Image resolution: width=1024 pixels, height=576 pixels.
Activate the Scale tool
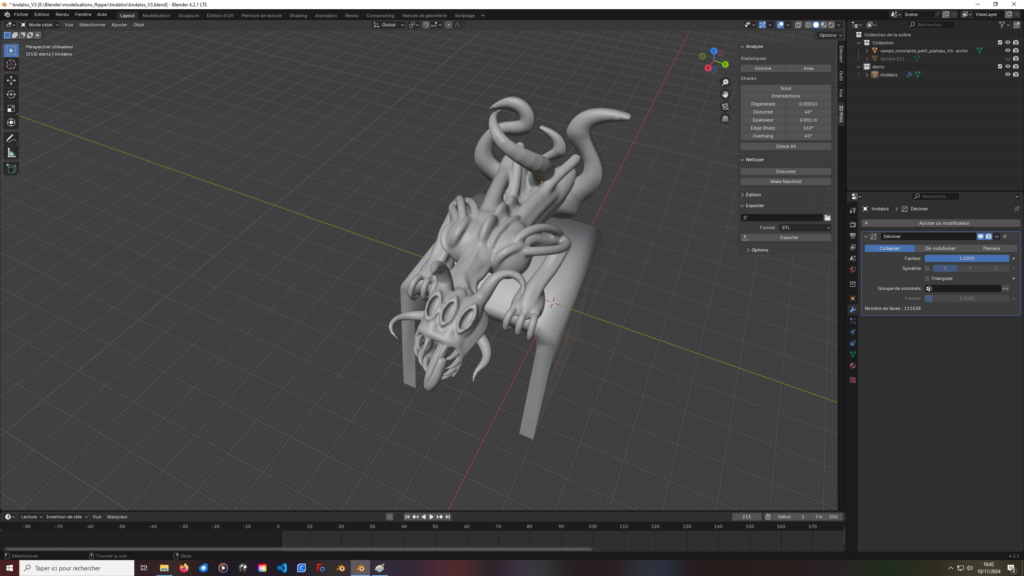[11, 109]
